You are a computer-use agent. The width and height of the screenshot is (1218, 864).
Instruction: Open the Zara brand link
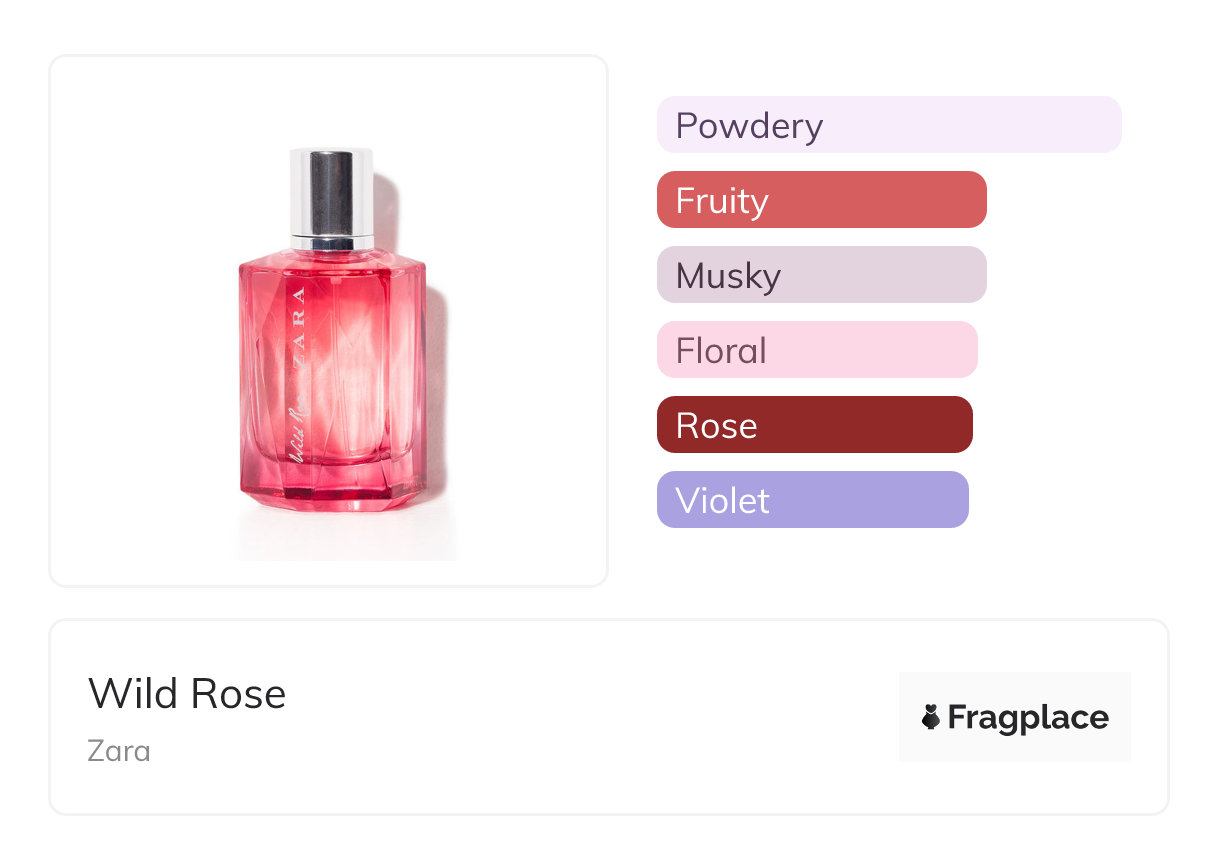[119, 750]
